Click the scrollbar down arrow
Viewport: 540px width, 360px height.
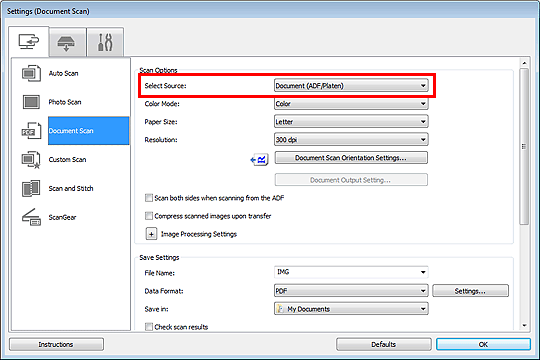coord(524,325)
